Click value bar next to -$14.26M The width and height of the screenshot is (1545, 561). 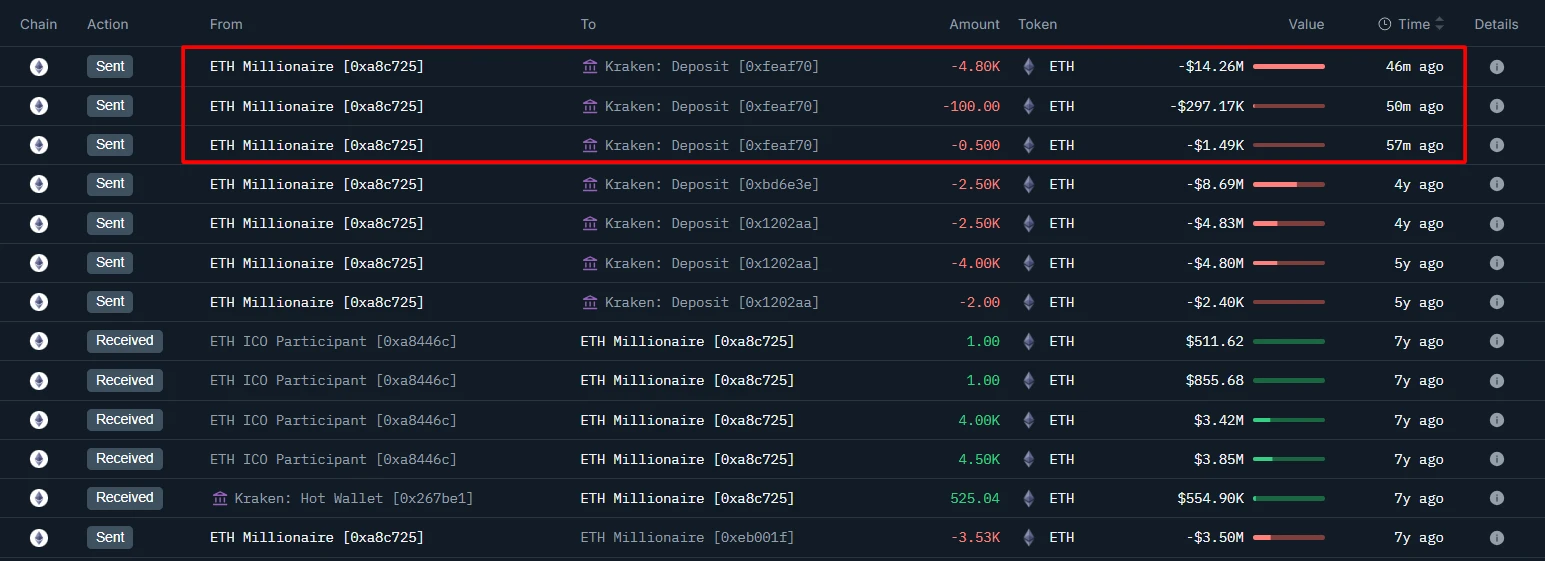(1288, 67)
